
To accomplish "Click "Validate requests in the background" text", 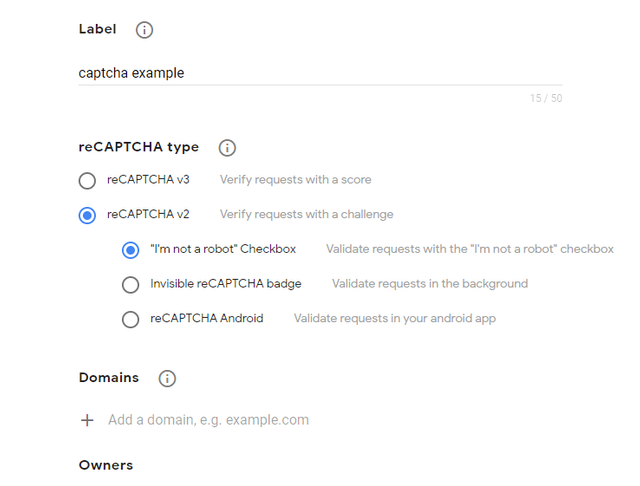I will (x=430, y=284).
